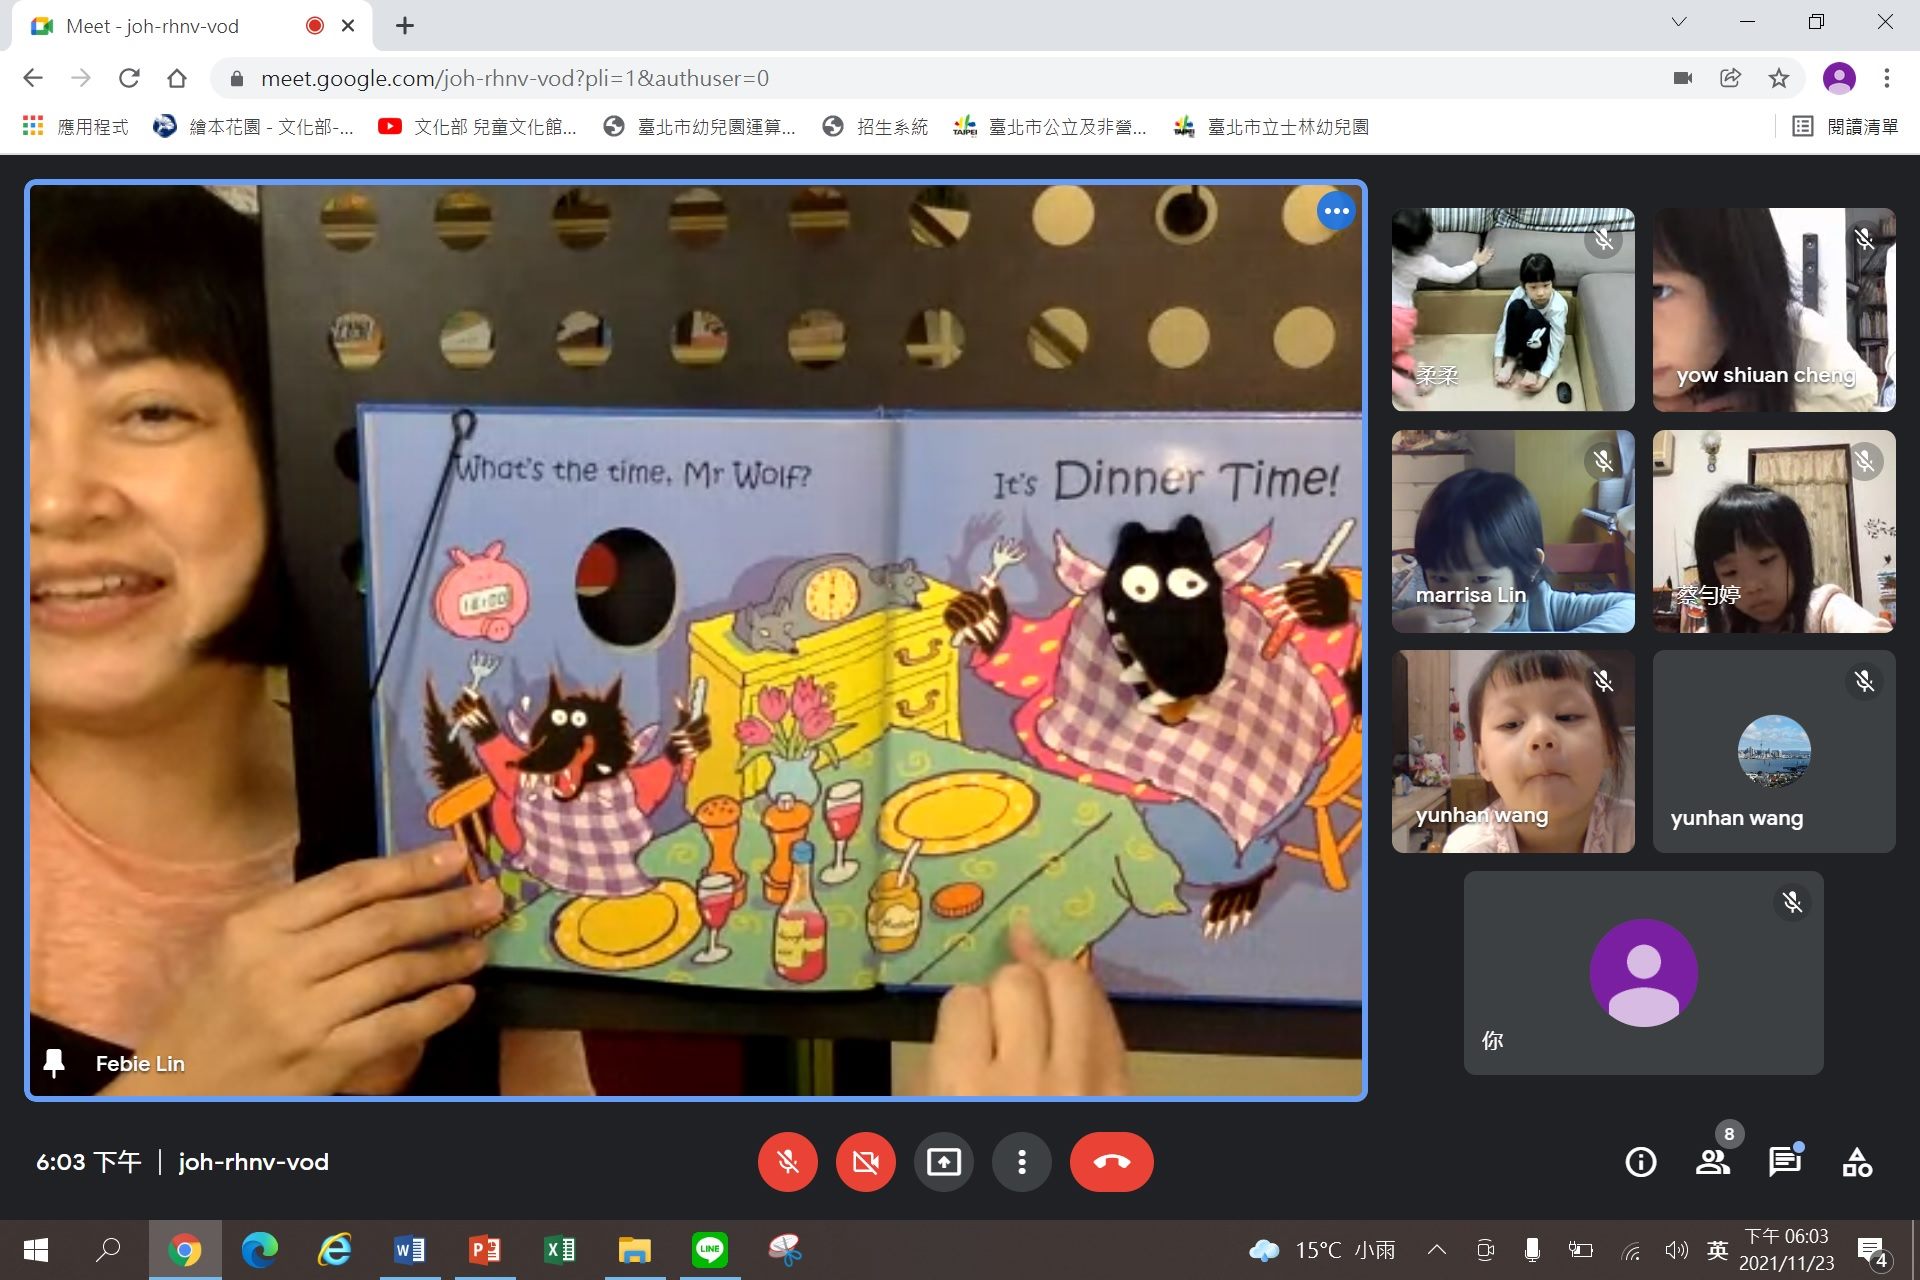Screen dimensions: 1920x1280
Task: Open the Chrome three-dot menu
Action: coord(1887,78)
